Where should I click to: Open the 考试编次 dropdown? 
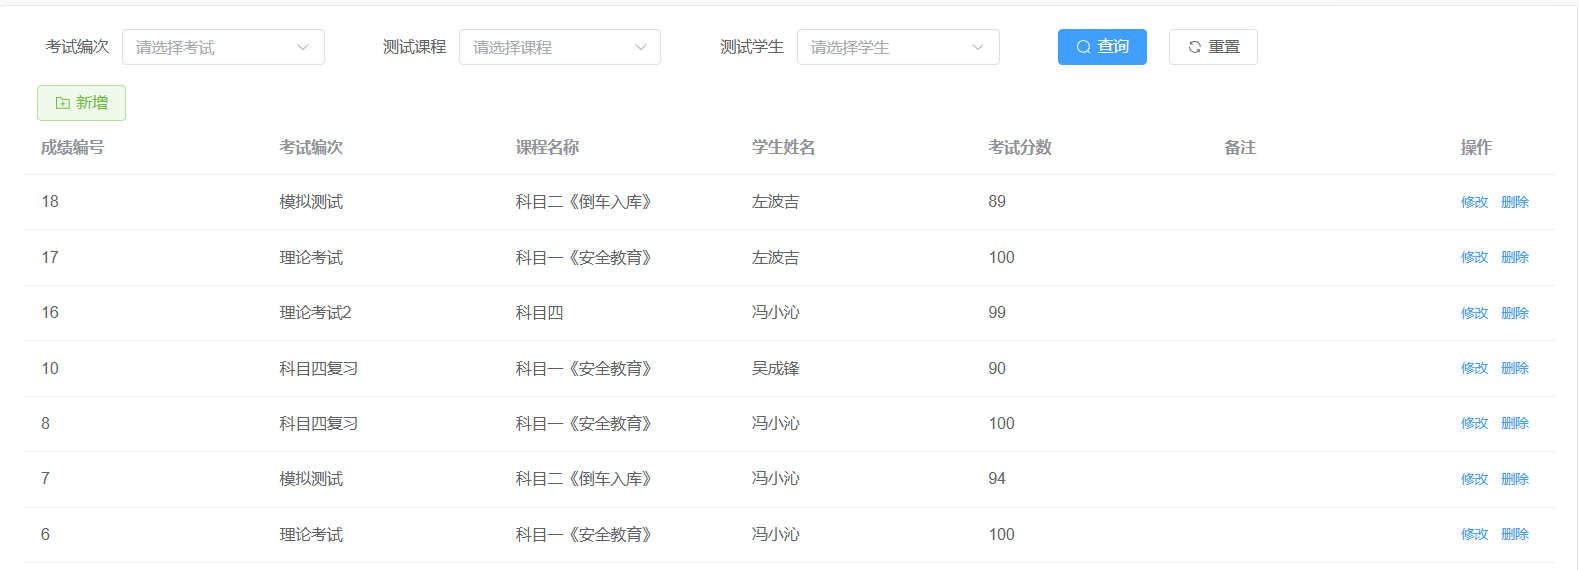[x=223, y=47]
